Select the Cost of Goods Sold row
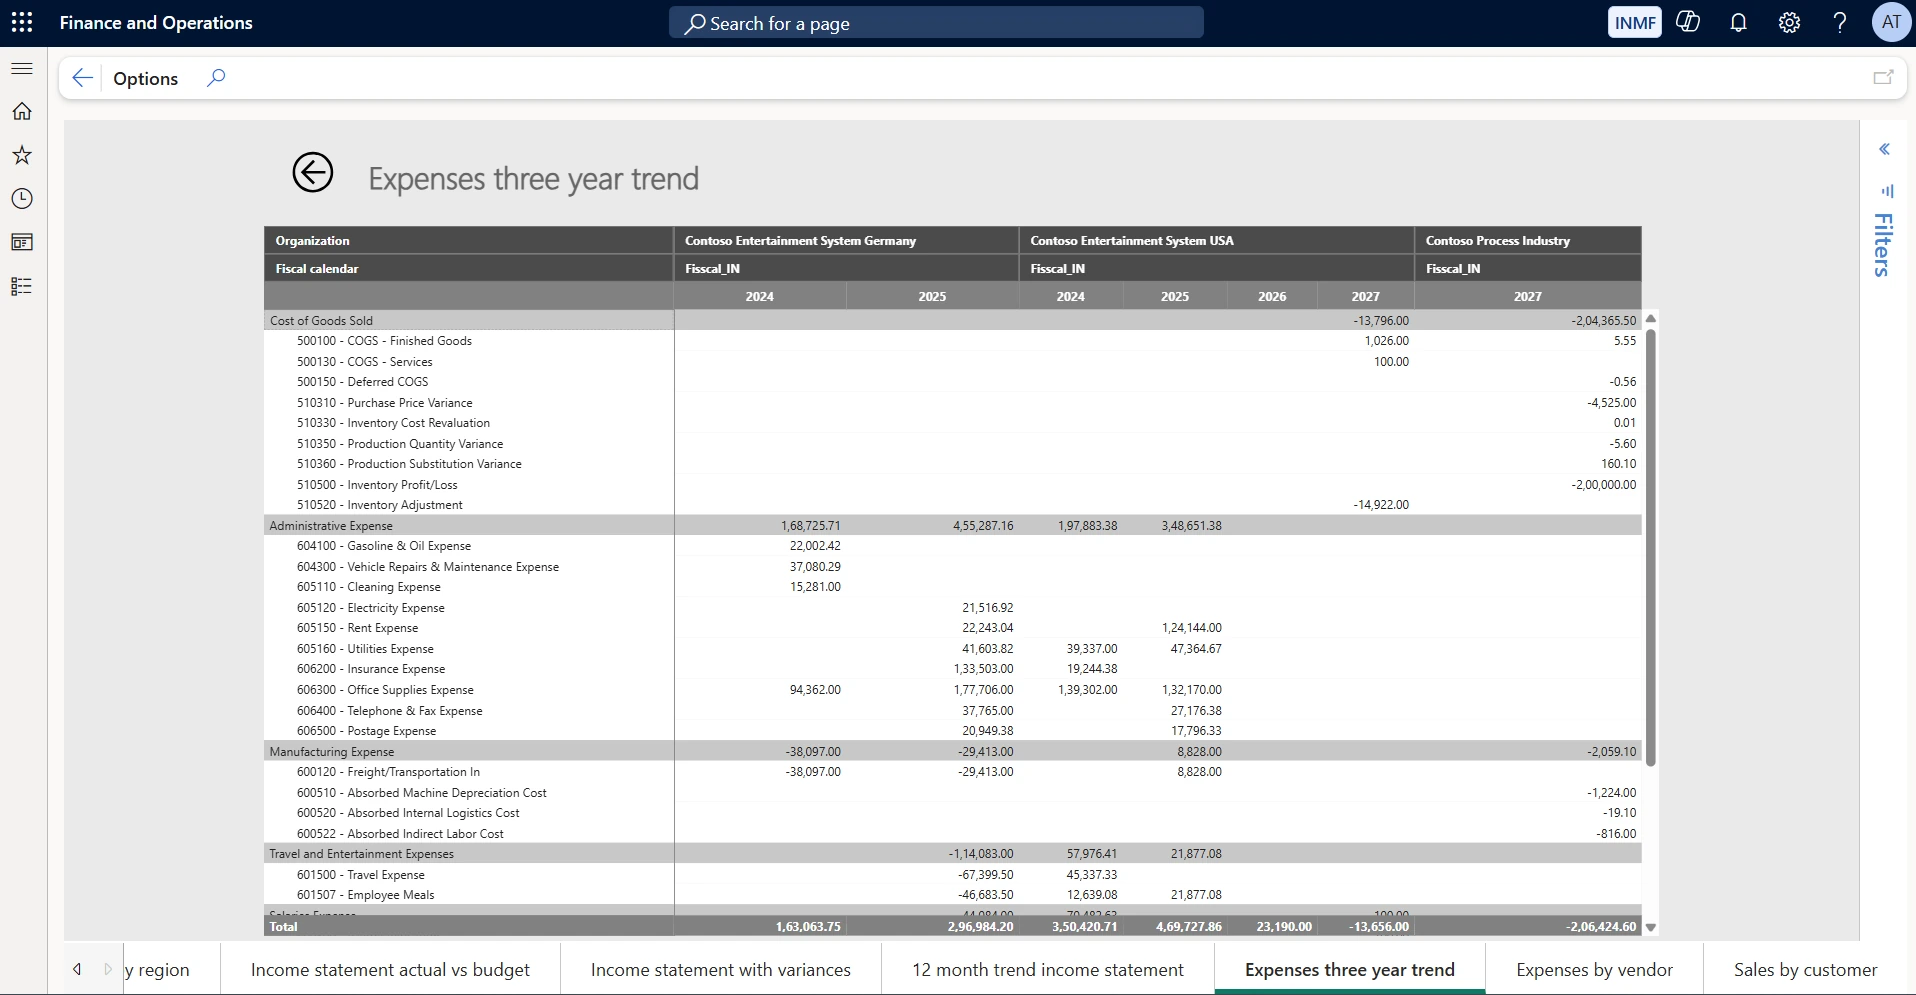The width and height of the screenshot is (1916, 995). coord(953,320)
